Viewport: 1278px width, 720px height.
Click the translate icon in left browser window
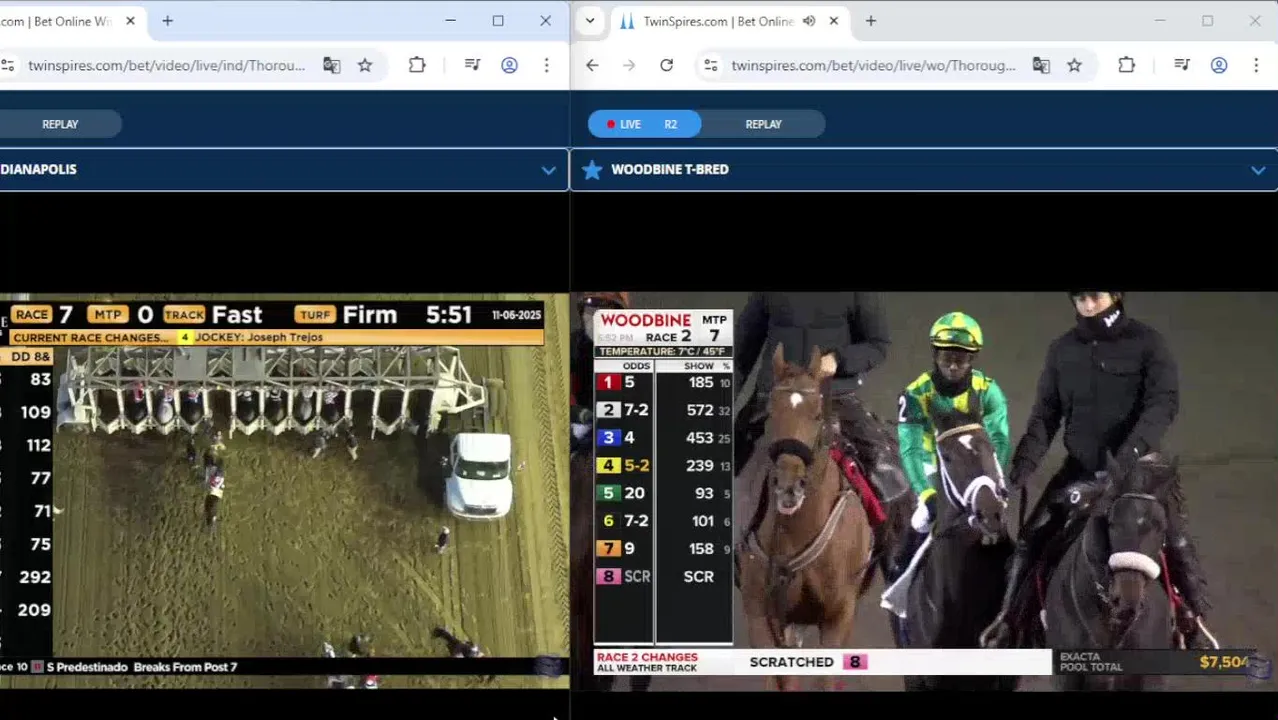pyautogui.click(x=332, y=65)
